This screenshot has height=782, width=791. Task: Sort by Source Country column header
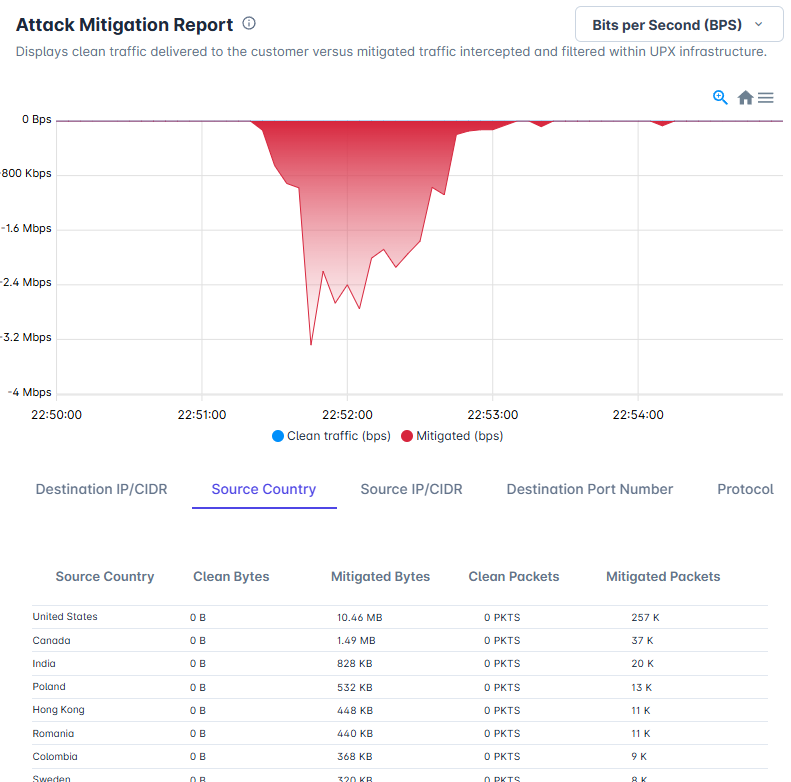(x=105, y=576)
